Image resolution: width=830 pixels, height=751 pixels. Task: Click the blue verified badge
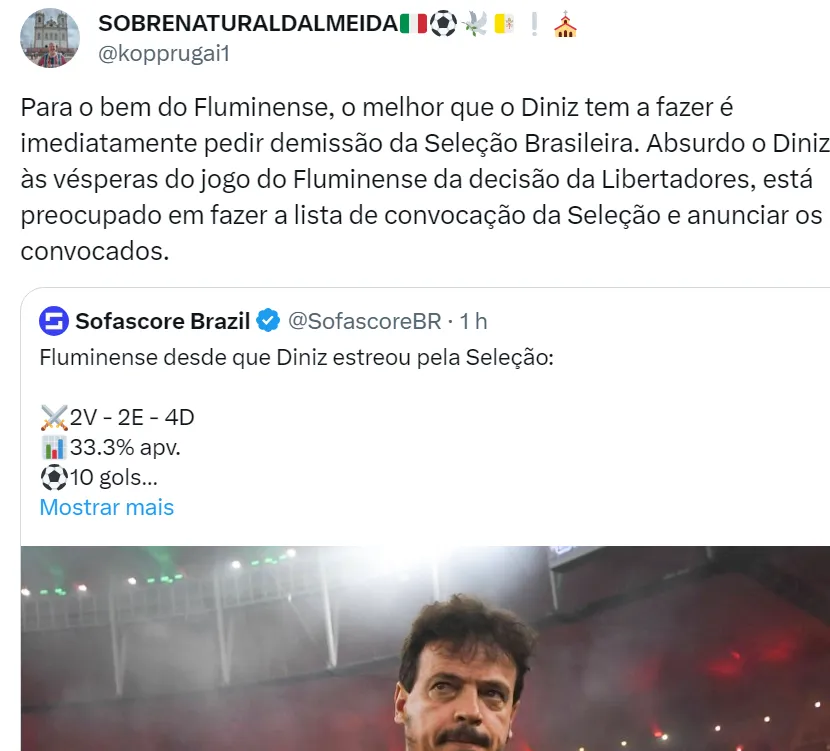click(x=268, y=321)
